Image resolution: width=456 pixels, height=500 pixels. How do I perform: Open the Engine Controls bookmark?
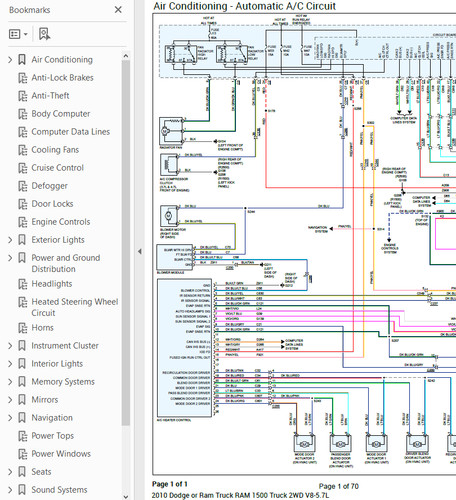tap(61, 222)
